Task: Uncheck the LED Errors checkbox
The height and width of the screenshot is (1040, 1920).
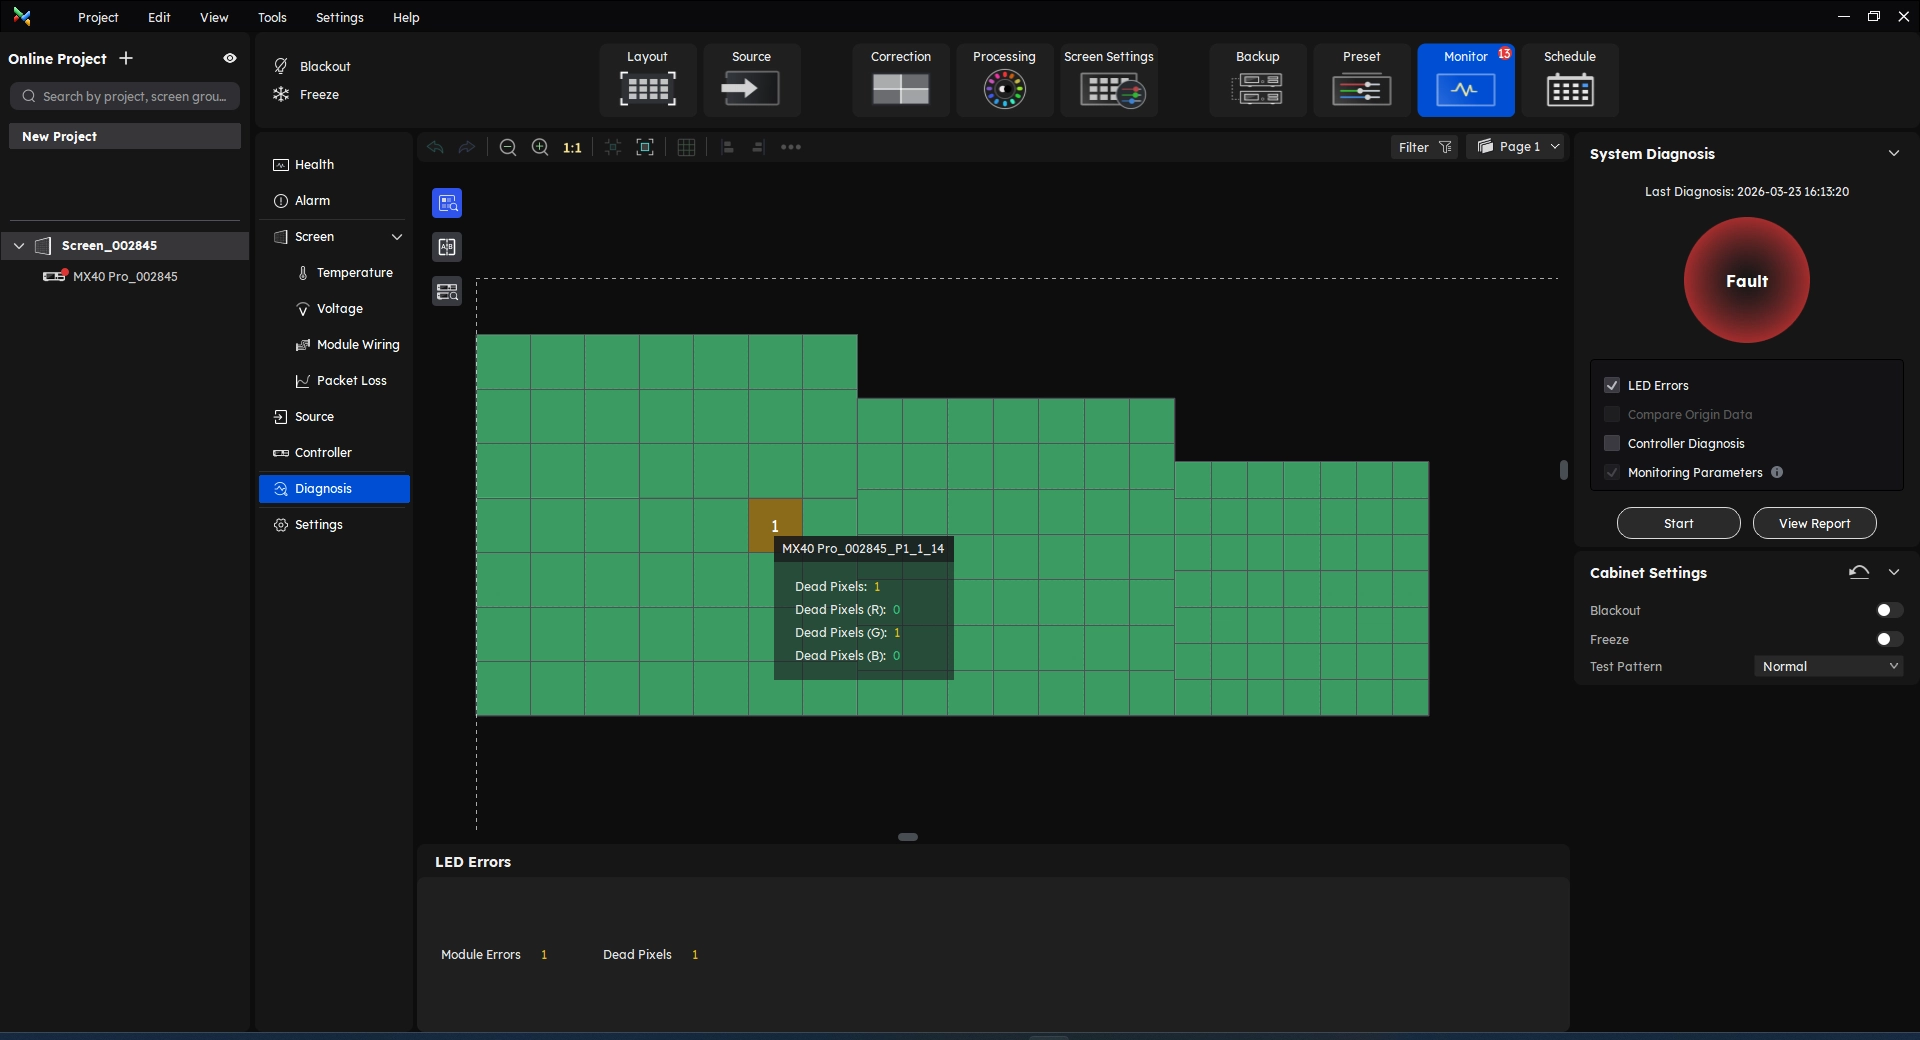Action: point(1611,385)
